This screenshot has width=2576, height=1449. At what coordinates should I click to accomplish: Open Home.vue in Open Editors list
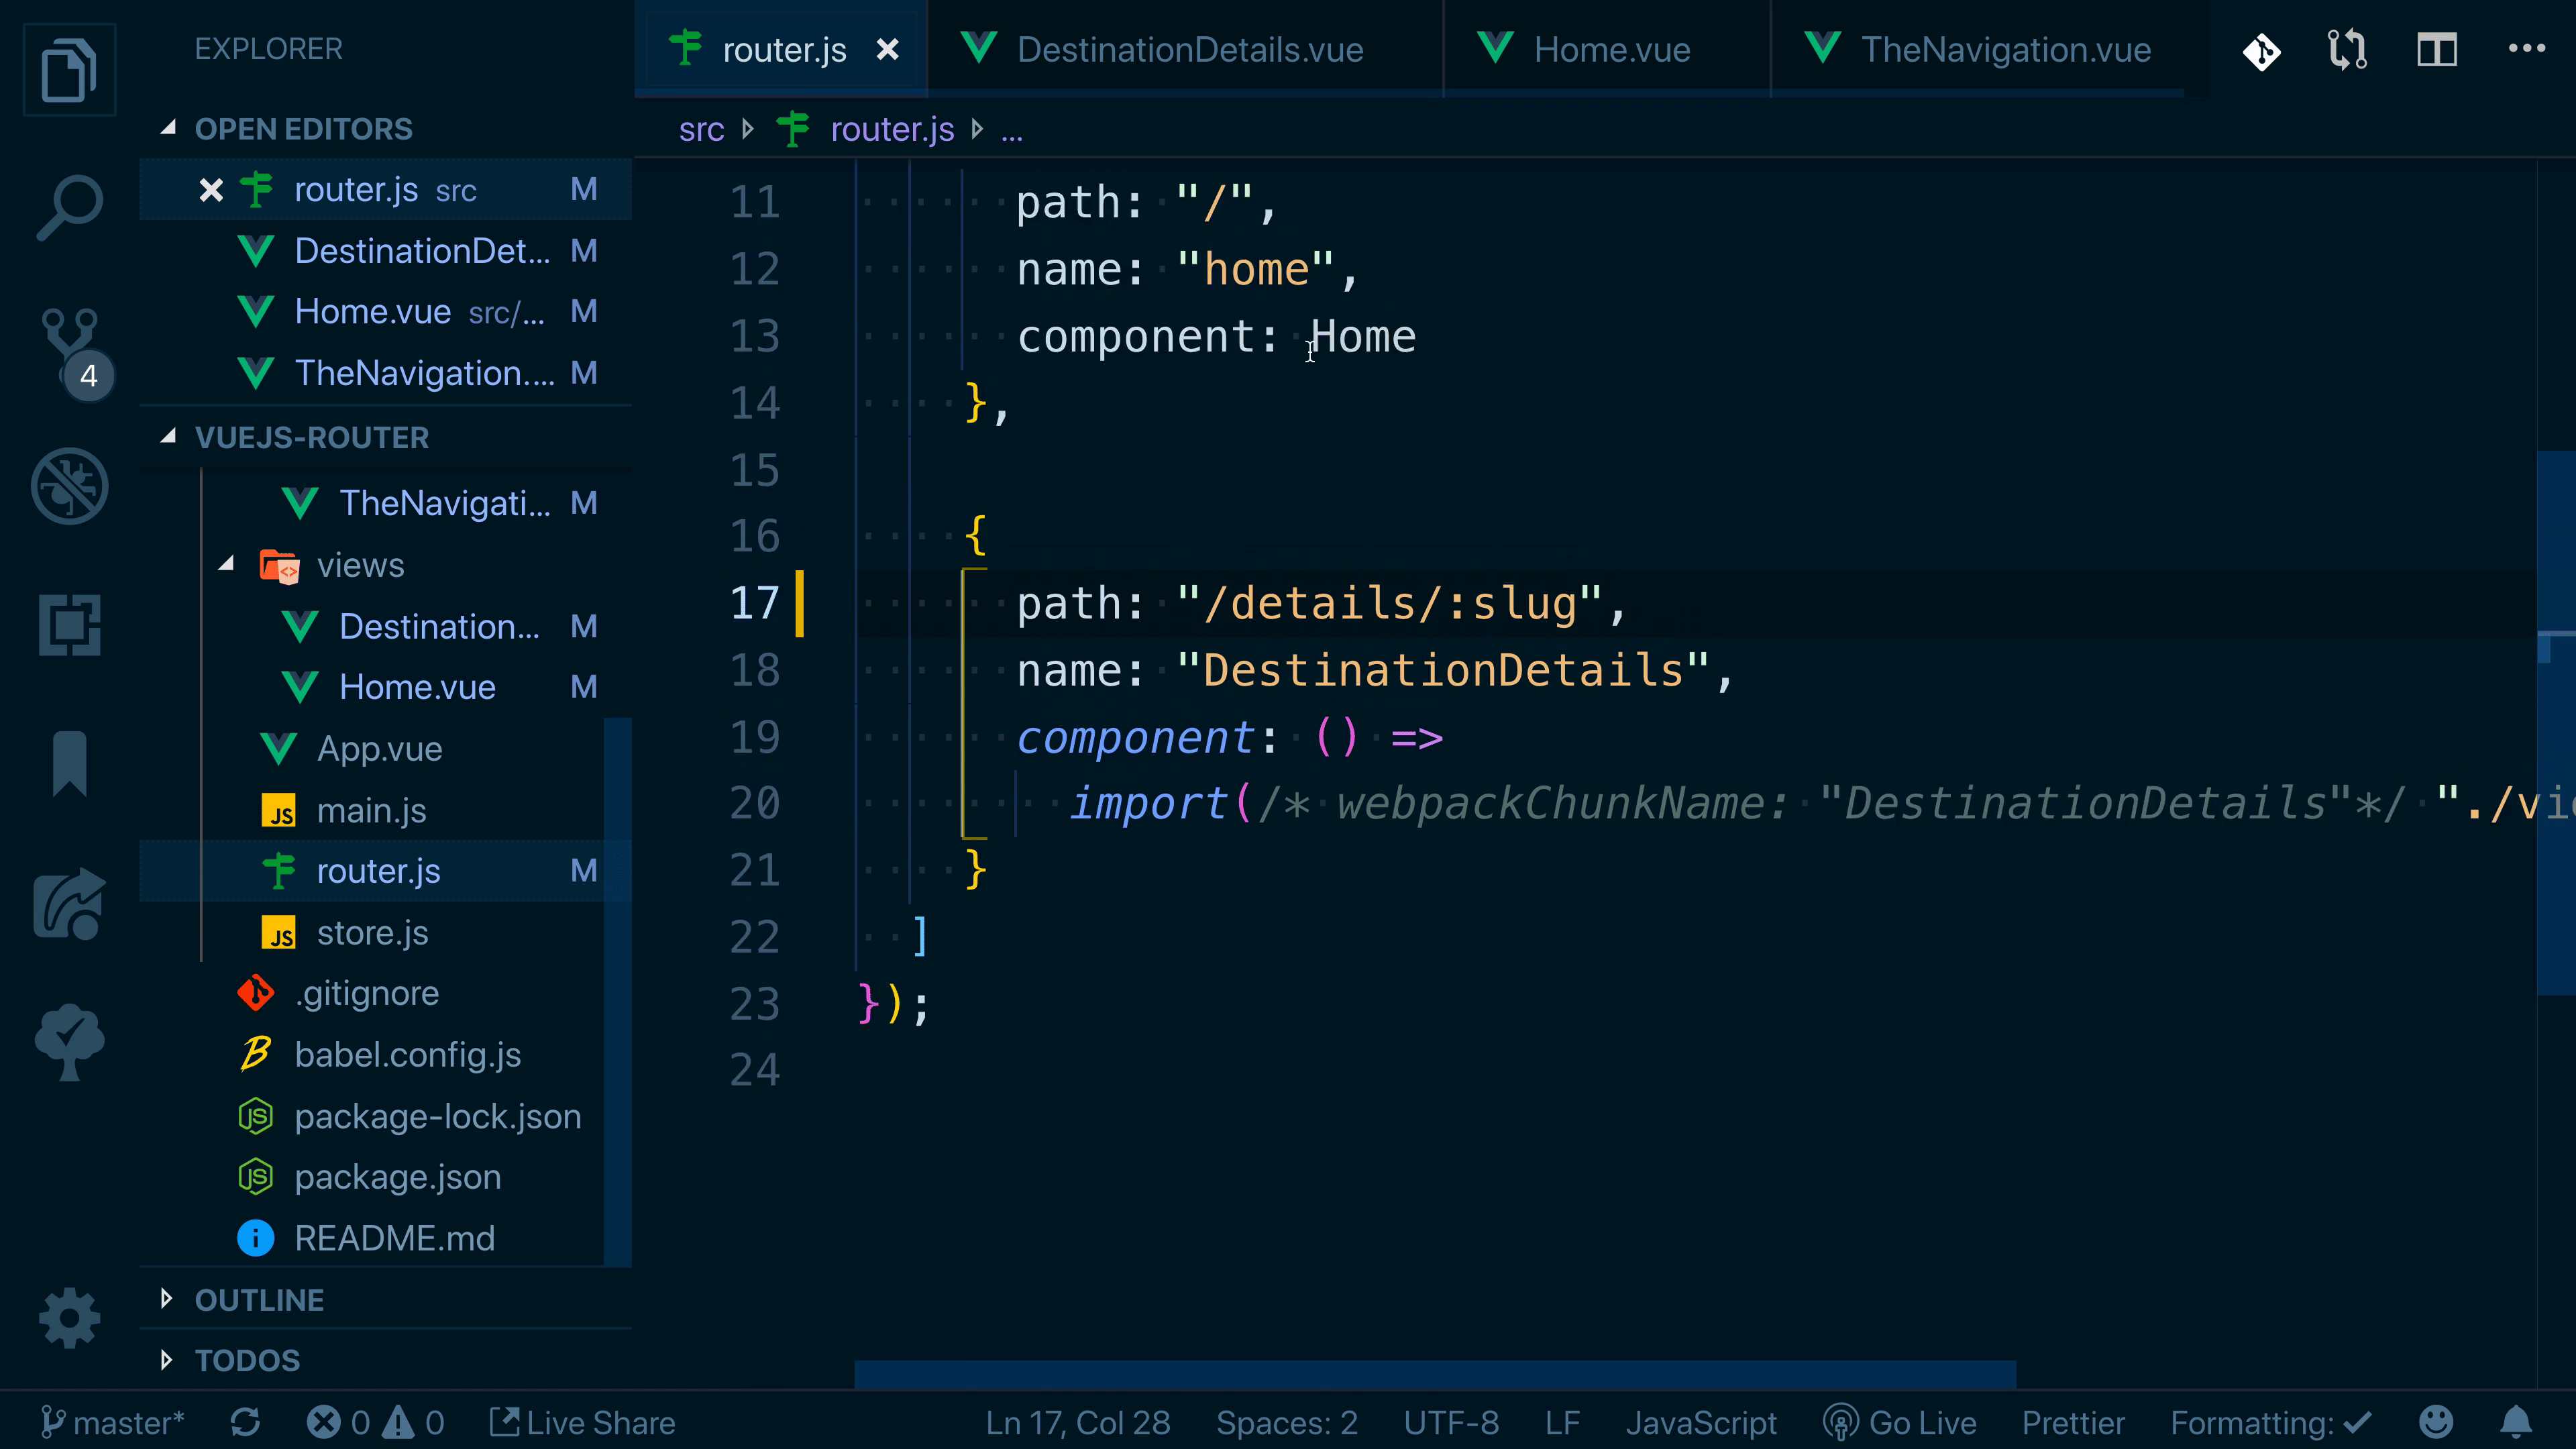point(386,312)
